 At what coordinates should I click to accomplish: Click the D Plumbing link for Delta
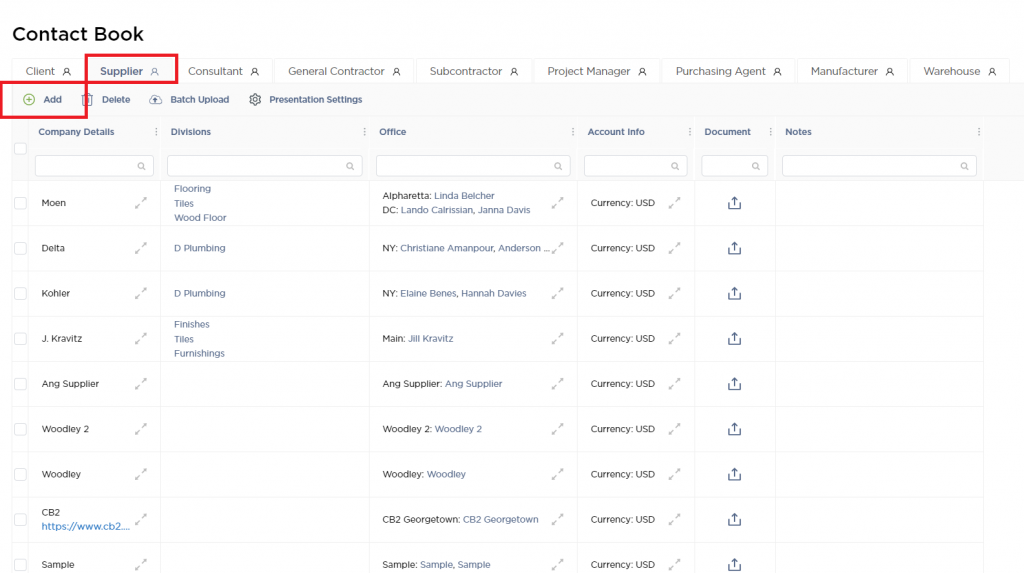pyautogui.click(x=199, y=248)
